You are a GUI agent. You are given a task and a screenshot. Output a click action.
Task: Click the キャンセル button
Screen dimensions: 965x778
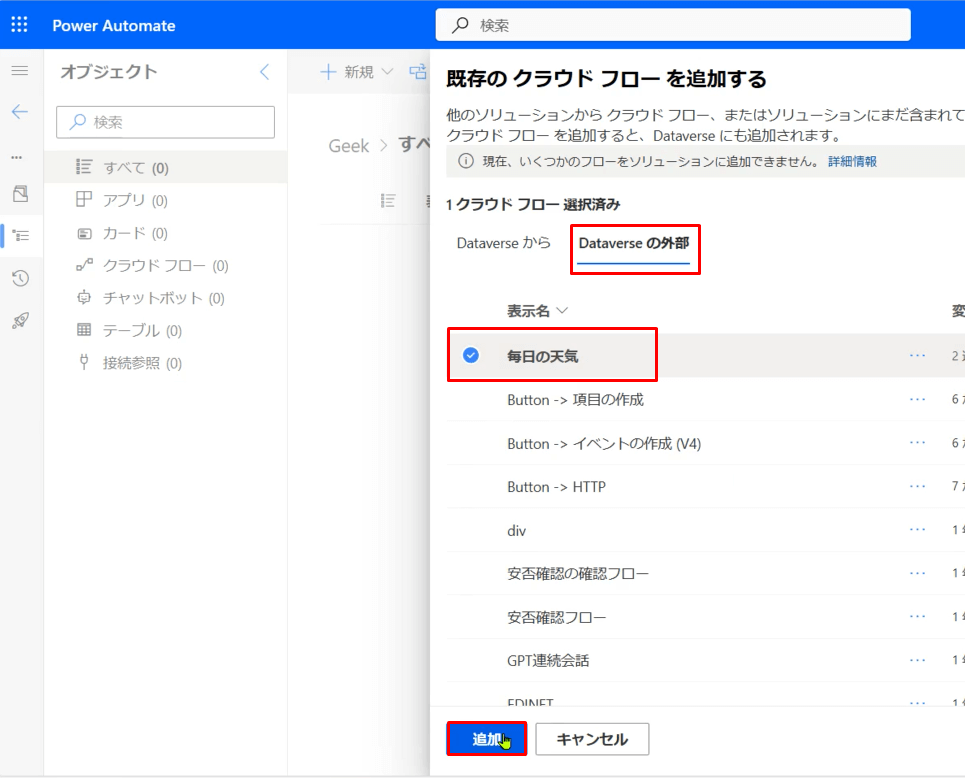click(x=592, y=739)
